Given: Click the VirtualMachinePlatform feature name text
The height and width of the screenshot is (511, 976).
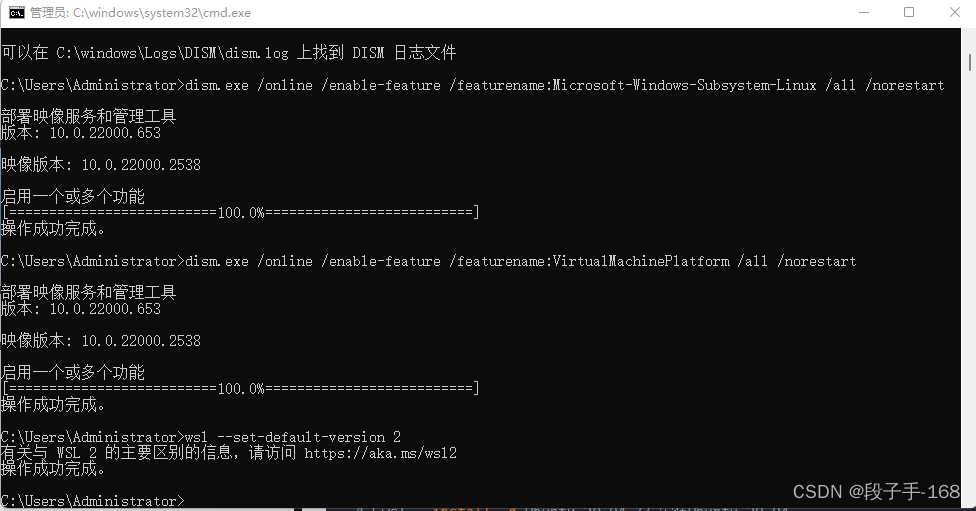Looking at the screenshot, I should tap(641, 261).
